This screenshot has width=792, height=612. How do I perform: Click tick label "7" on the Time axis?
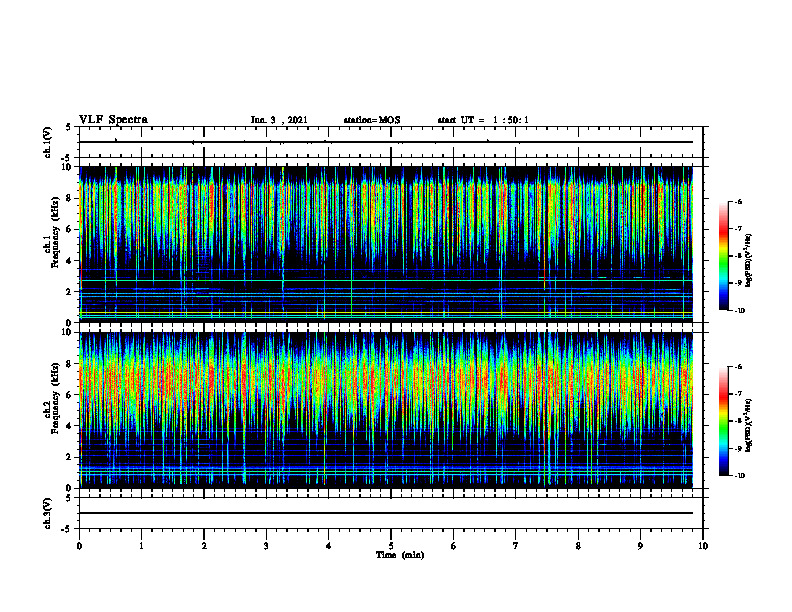516,546
